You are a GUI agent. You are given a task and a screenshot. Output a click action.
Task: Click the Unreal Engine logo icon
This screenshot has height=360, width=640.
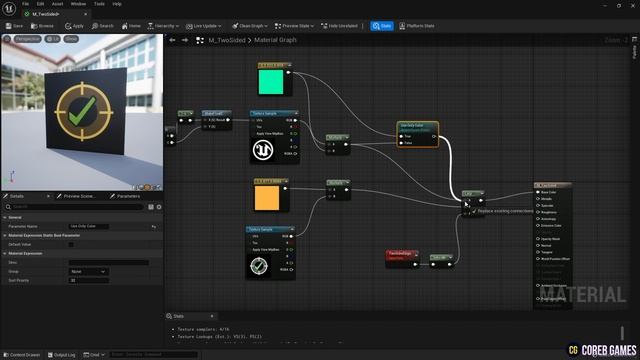[x=9, y=8]
